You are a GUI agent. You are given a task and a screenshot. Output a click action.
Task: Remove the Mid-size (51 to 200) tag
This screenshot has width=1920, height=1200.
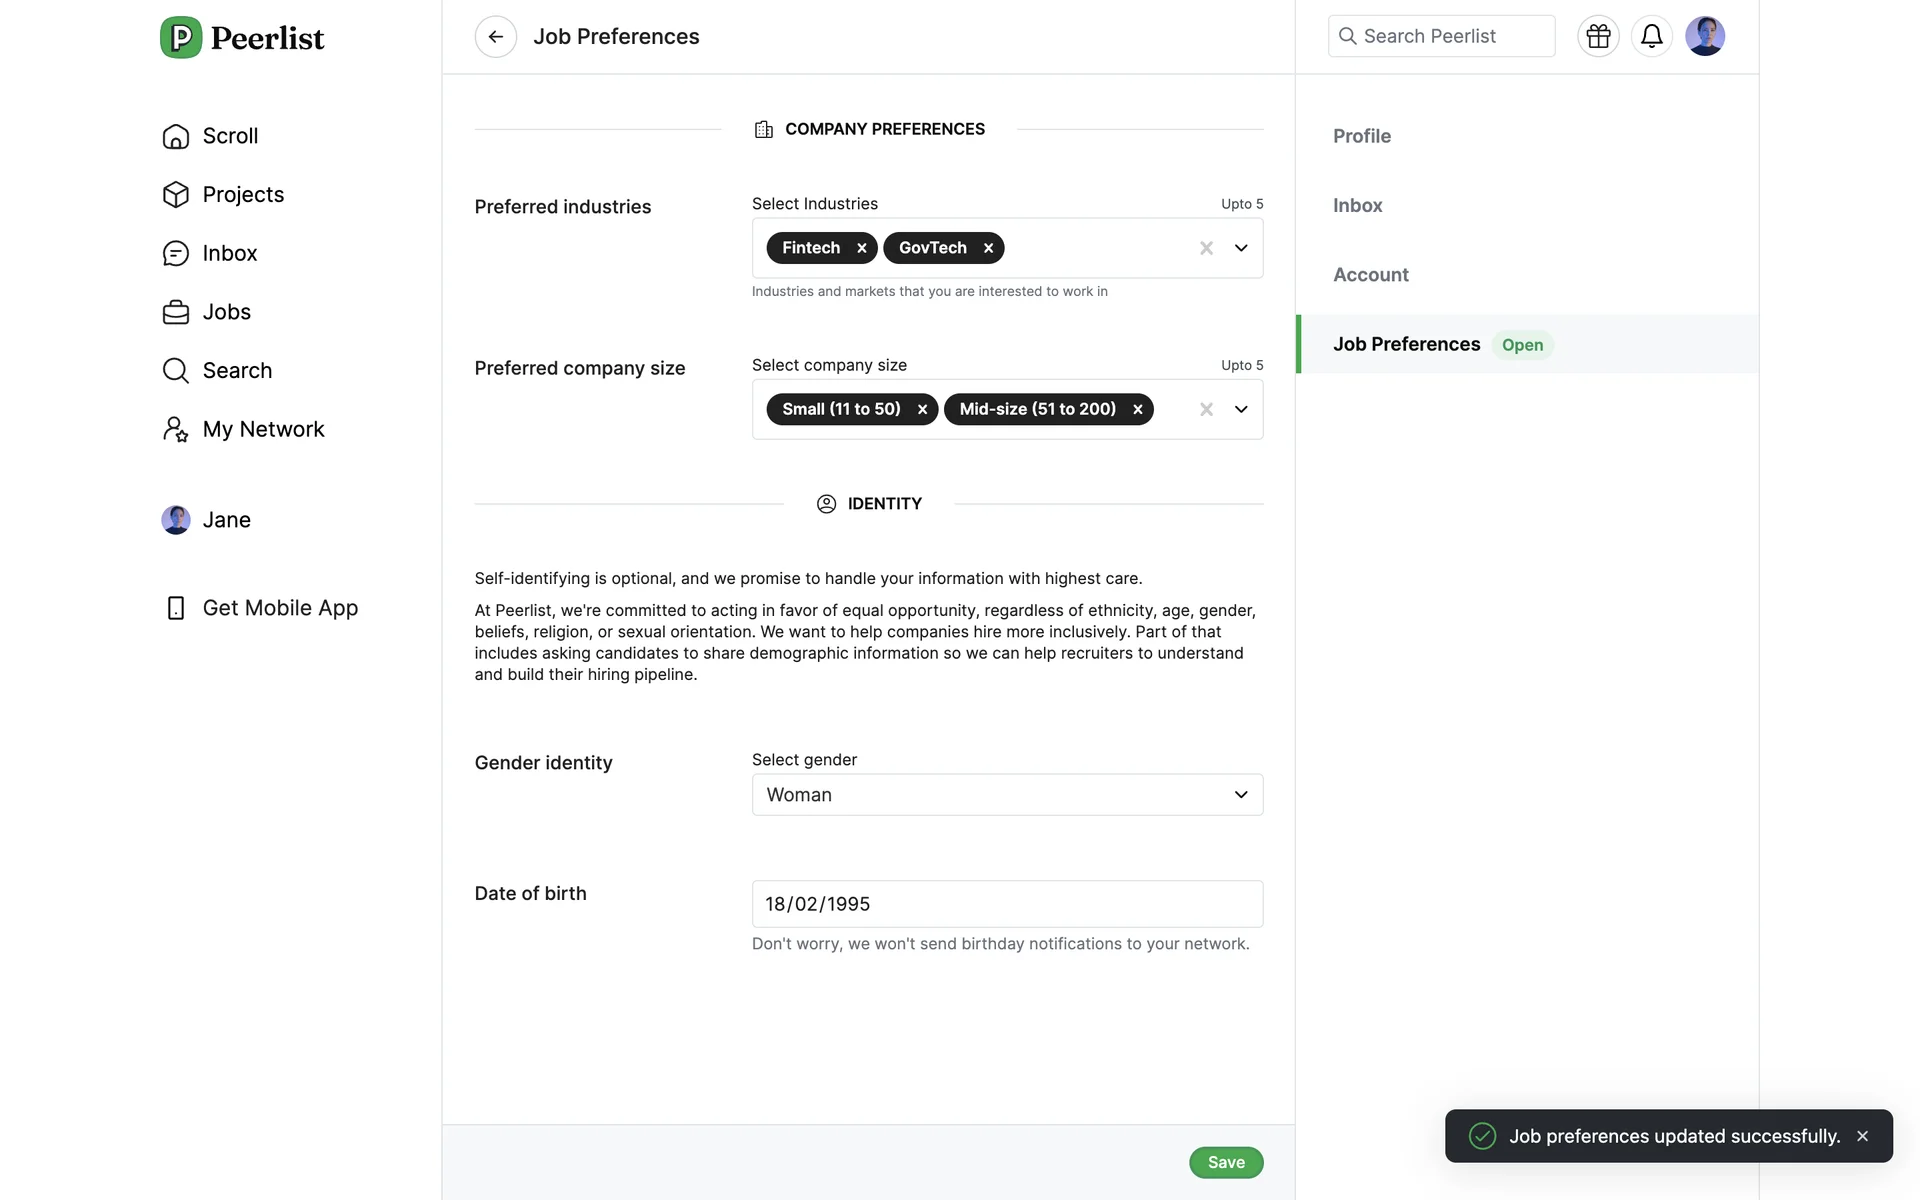click(x=1137, y=409)
